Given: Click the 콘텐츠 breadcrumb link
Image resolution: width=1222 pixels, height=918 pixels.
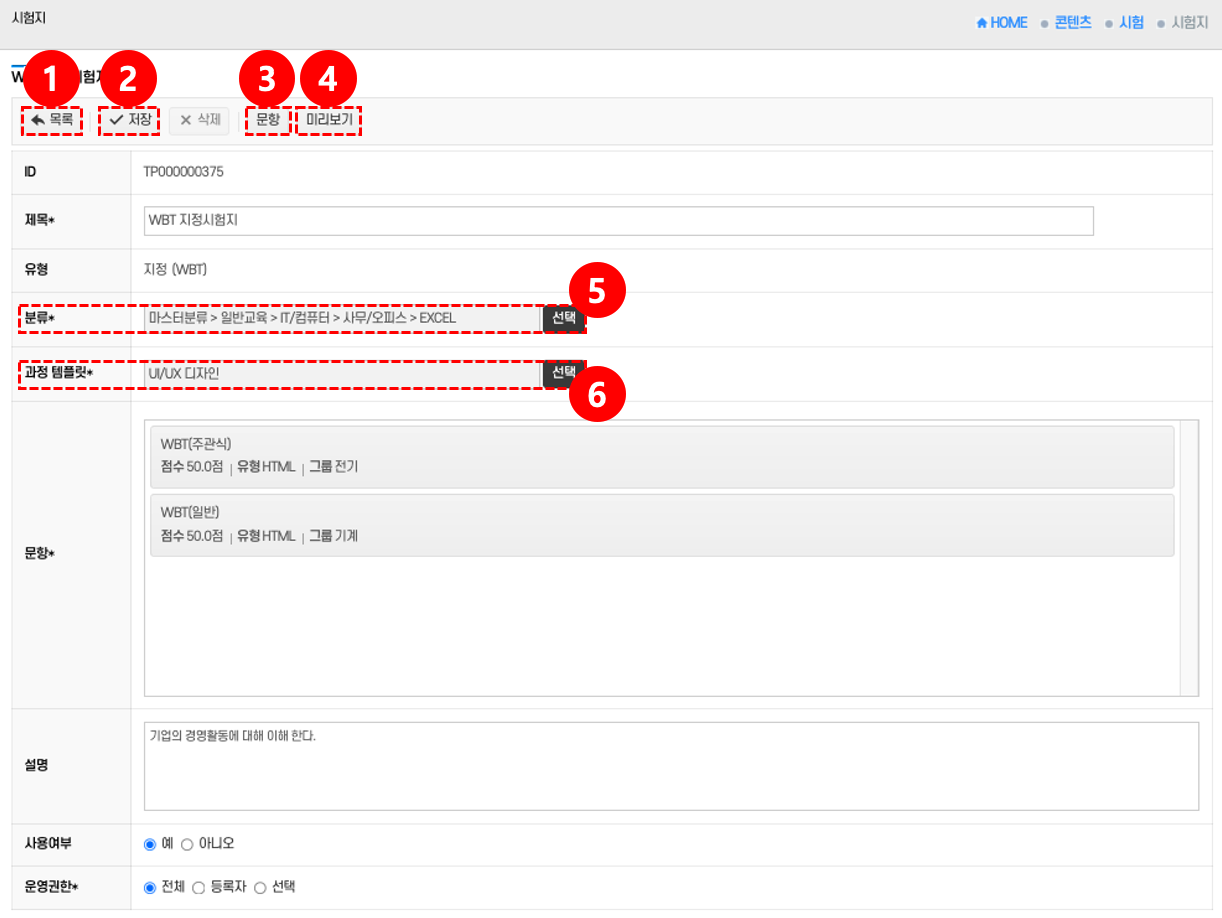Looking at the screenshot, I should (1072, 23).
